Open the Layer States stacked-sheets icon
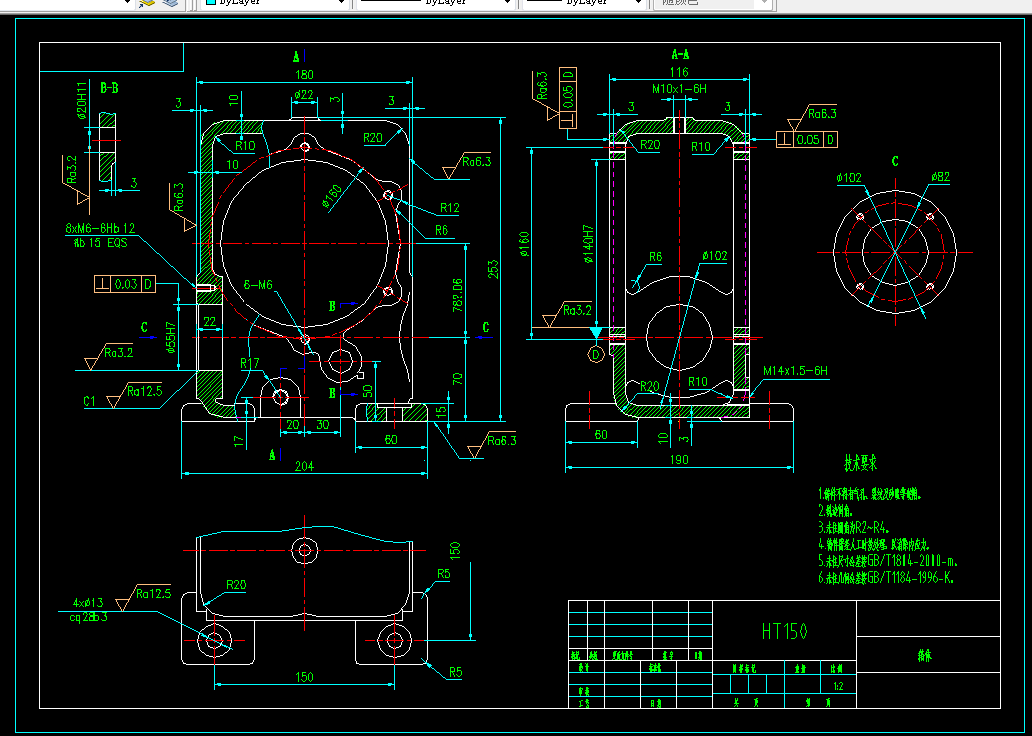Viewport: 1032px width, 736px height. click(x=171, y=3)
